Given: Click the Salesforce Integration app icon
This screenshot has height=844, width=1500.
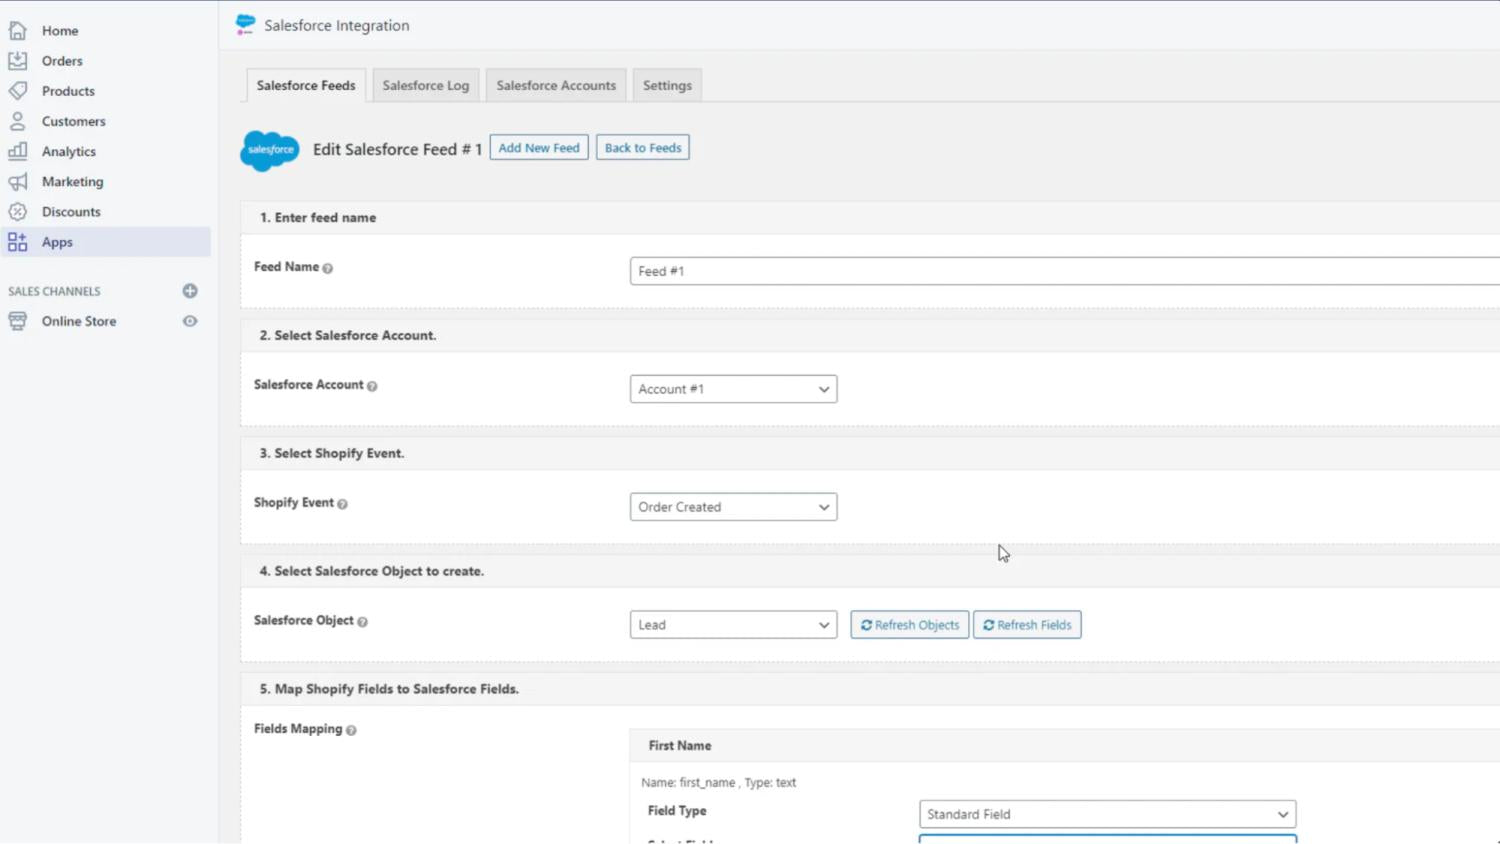Looking at the screenshot, I should pyautogui.click(x=245, y=25).
